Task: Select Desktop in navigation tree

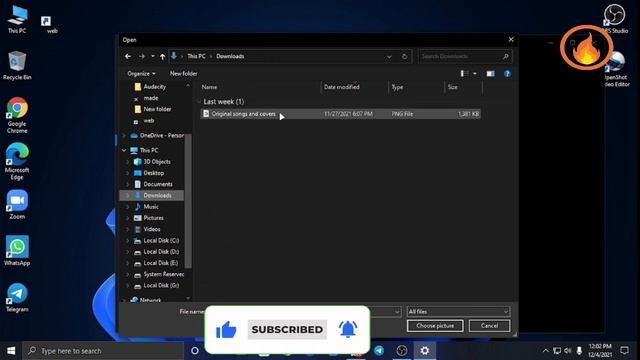Action: click(x=149, y=173)
